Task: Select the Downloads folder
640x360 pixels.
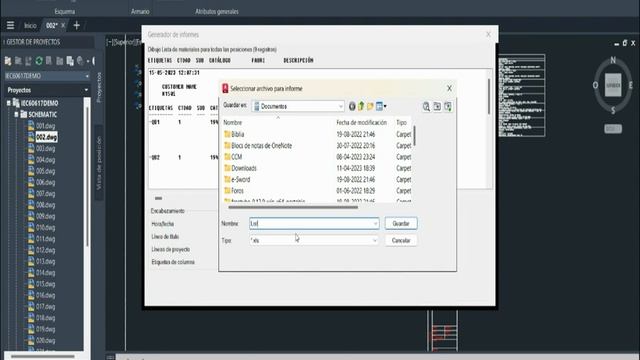Action: point(240,168)
